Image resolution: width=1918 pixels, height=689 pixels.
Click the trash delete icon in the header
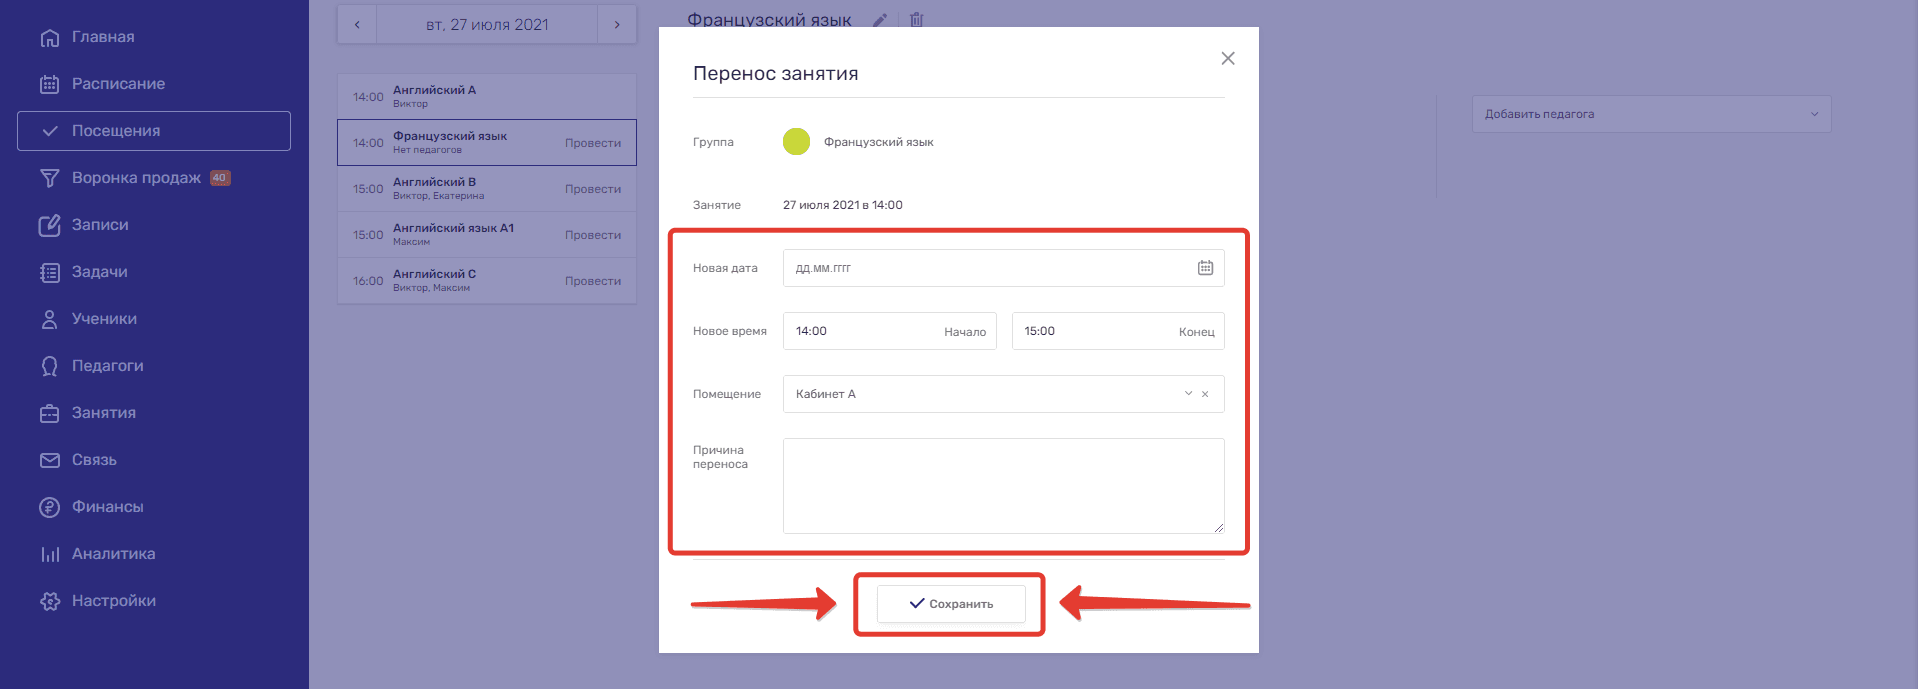916,20
